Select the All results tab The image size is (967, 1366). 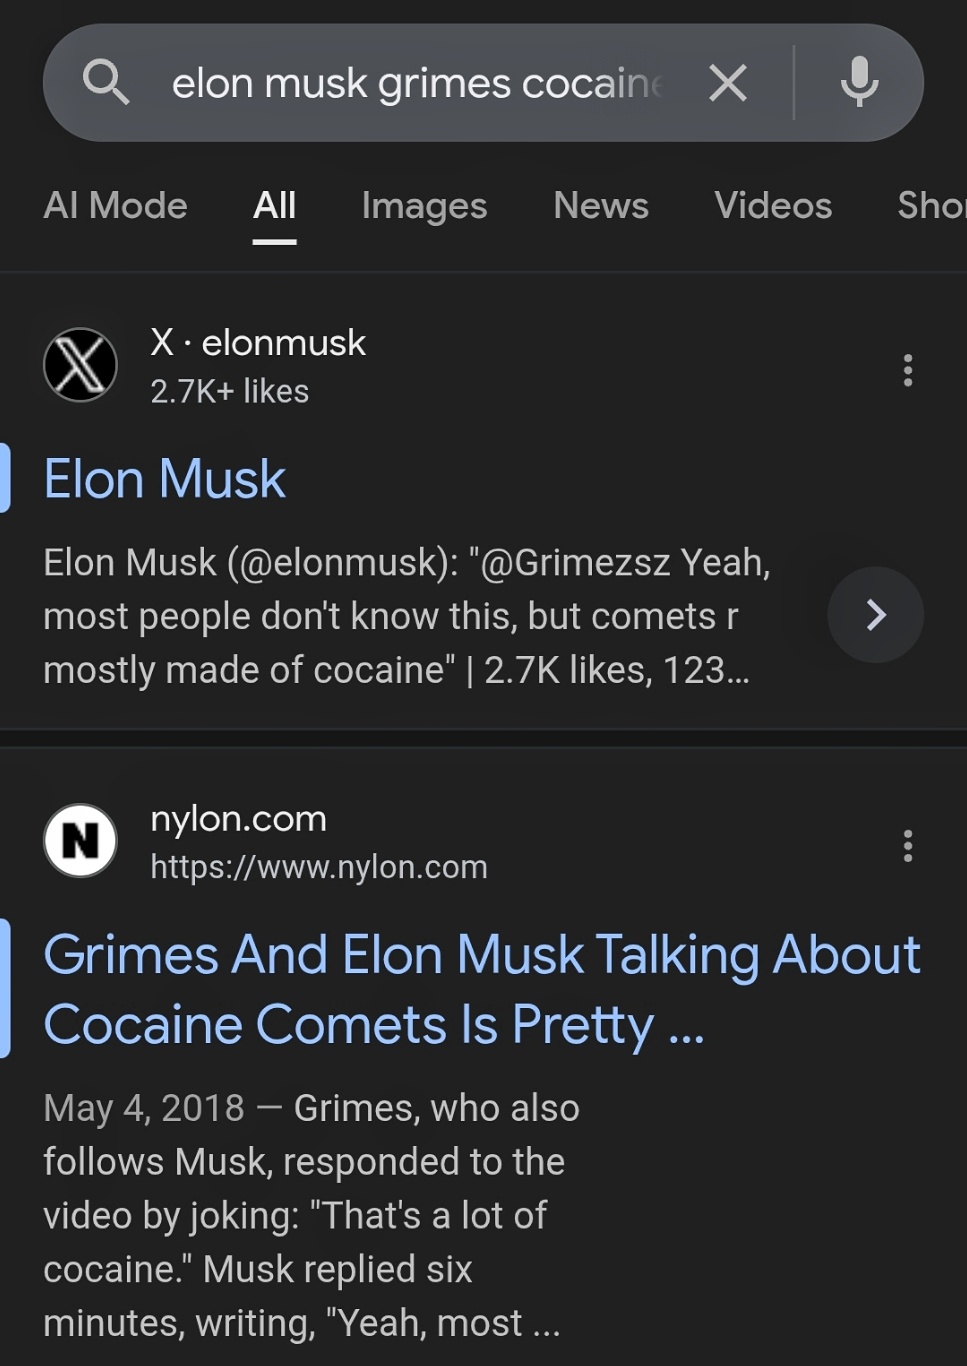click(274, 206)
